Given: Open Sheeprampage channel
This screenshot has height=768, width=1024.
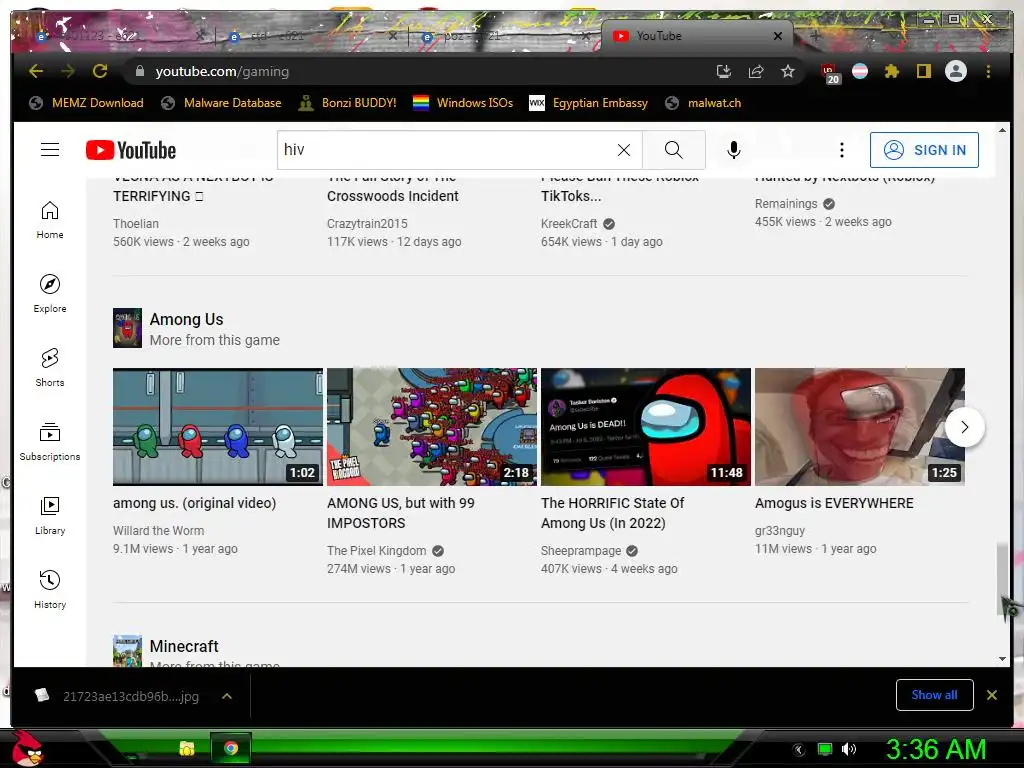Looking at the screenshot, I should [x=581, y=551].
